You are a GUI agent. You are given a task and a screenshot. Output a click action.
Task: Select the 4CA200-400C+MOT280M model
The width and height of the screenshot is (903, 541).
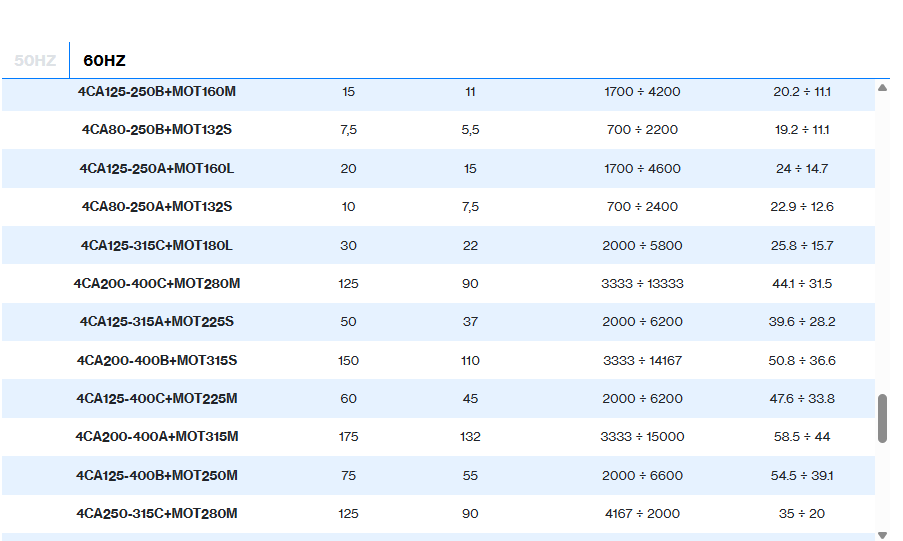(157, 284)
